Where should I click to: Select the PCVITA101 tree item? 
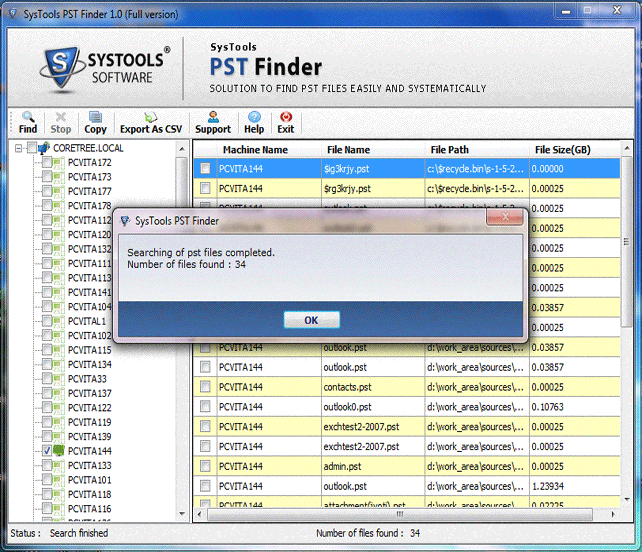90,480
